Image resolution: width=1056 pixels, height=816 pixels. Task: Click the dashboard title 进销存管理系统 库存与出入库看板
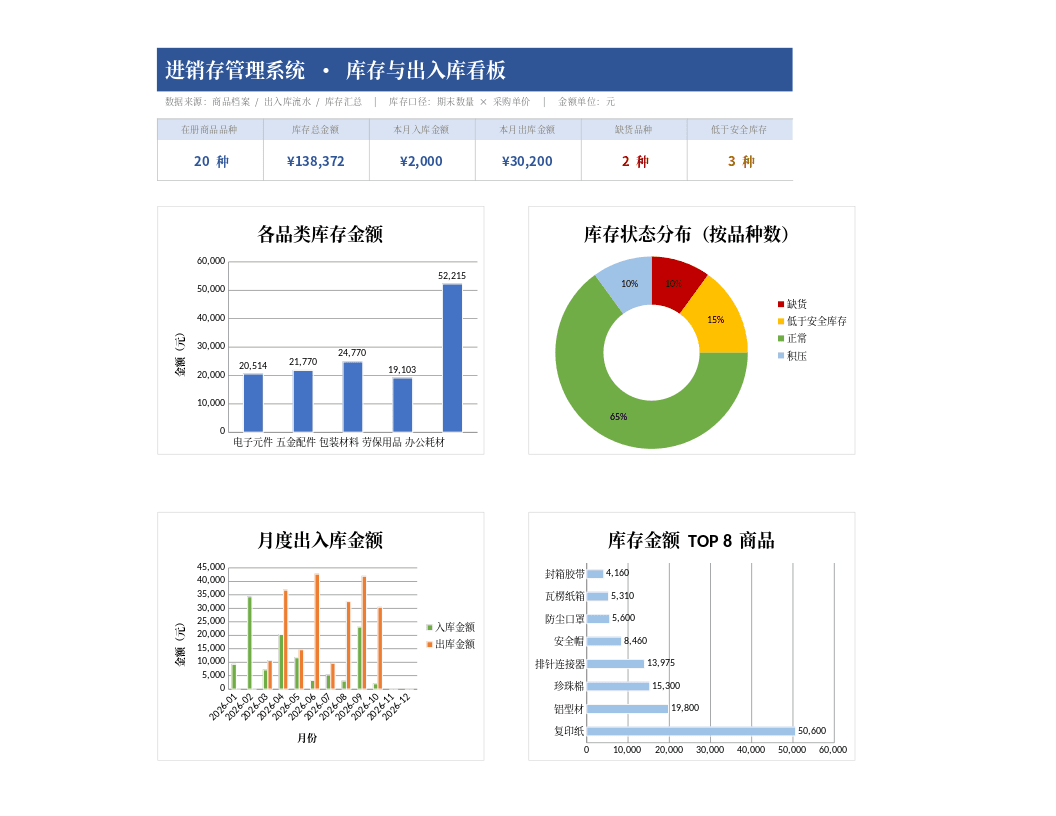point(335,70)
